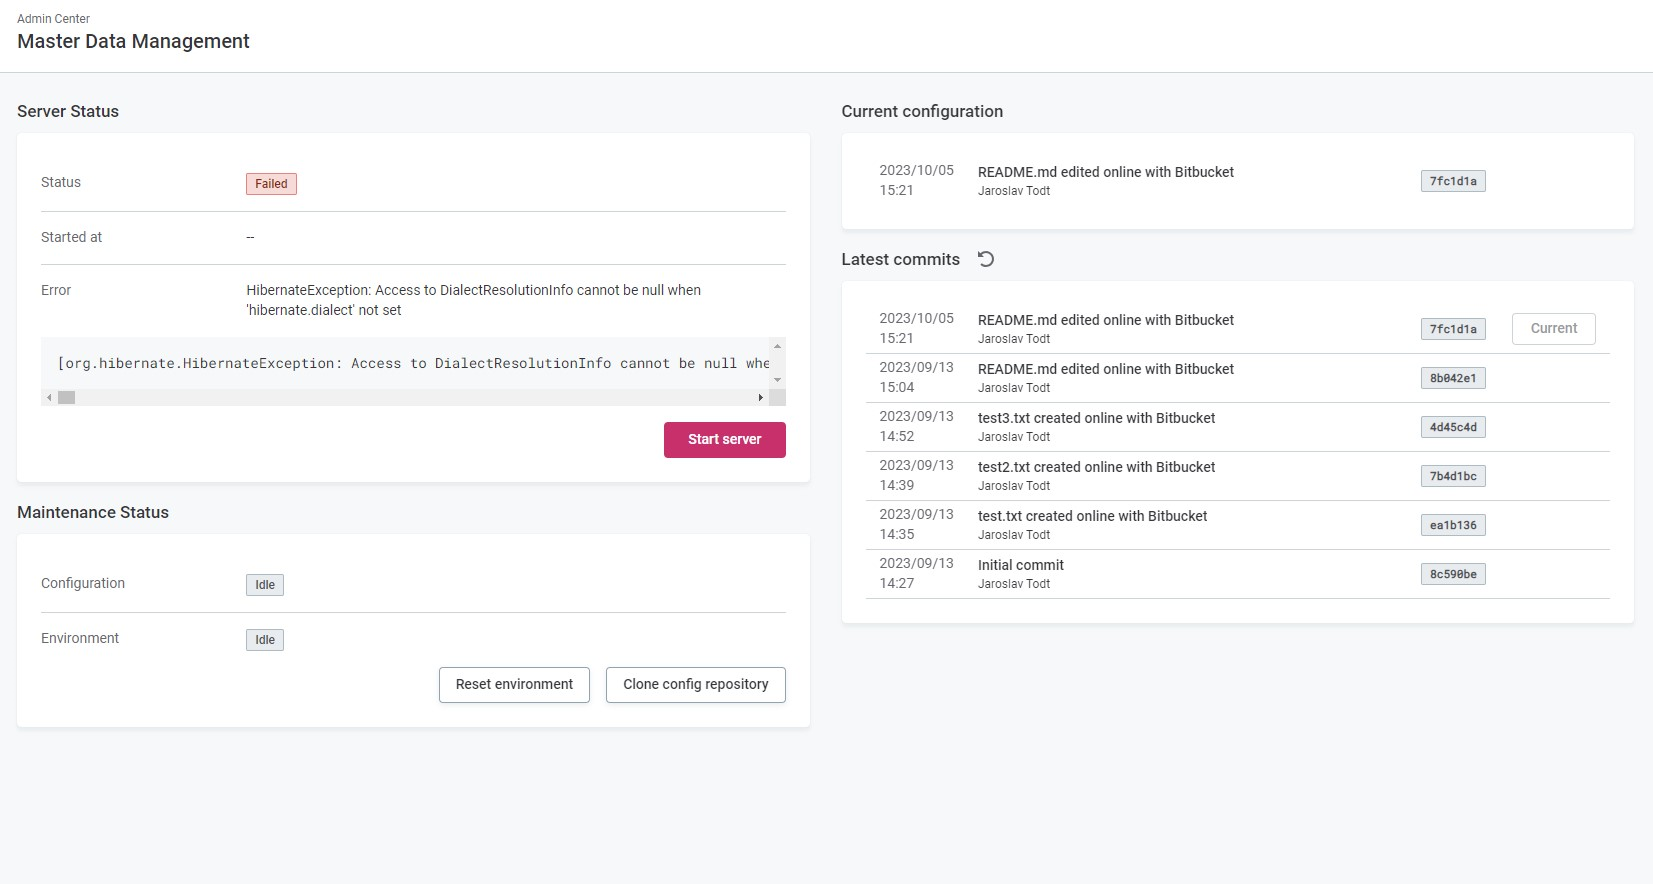Open commit hash 8c590be for Initial commit
Viewport: 1653px width, 884px height.
click(x=1452, y=573)
